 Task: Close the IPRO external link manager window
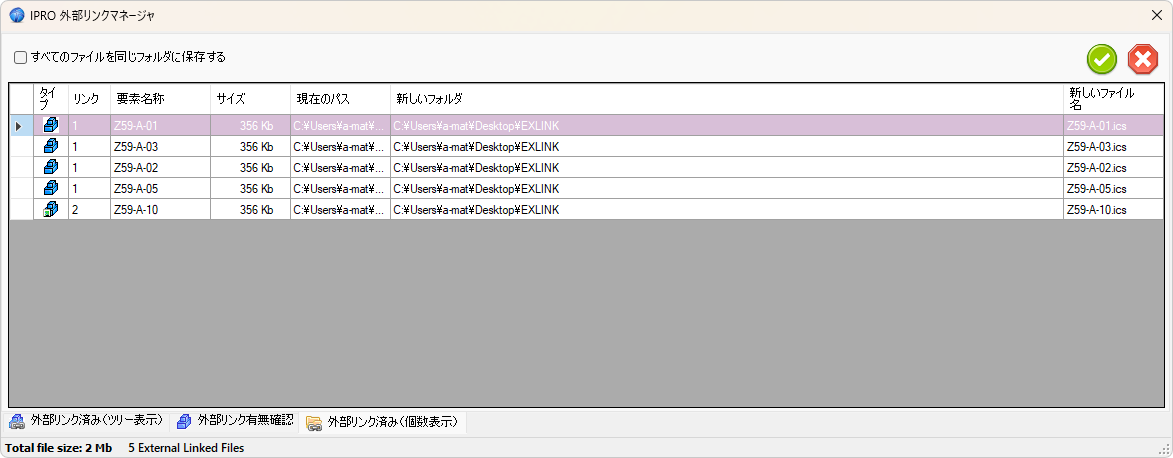pyautogui.click(x=1157, y=15)
